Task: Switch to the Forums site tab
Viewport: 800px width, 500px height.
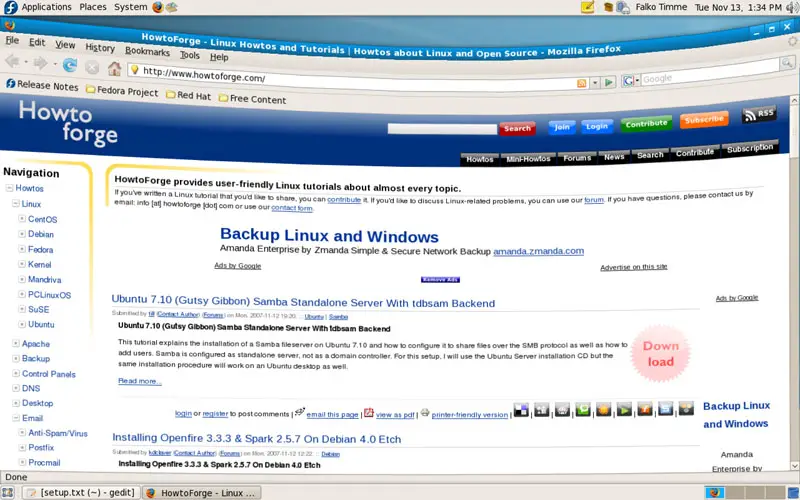Action: coord(577,158)
